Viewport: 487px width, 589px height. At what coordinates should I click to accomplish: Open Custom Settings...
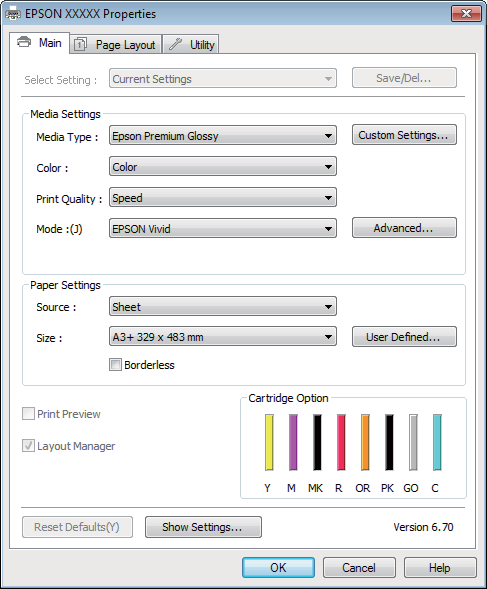[404, 135]
